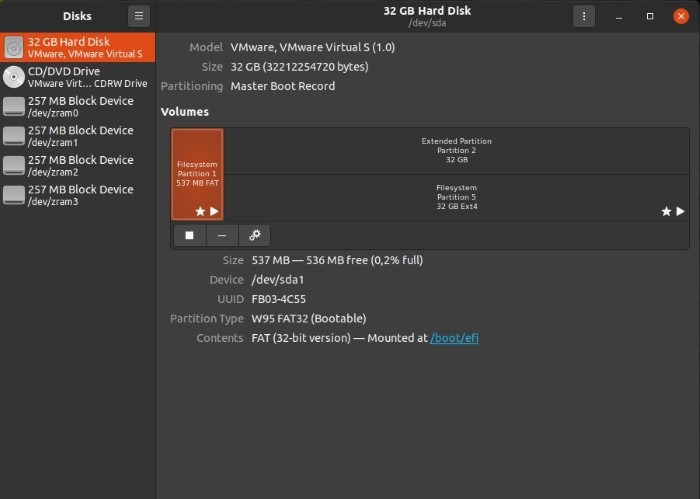Image resolution: width=700 pixels, height=499 pixels.
Task: Maximize the Disks window
Action: click(650, 16)
